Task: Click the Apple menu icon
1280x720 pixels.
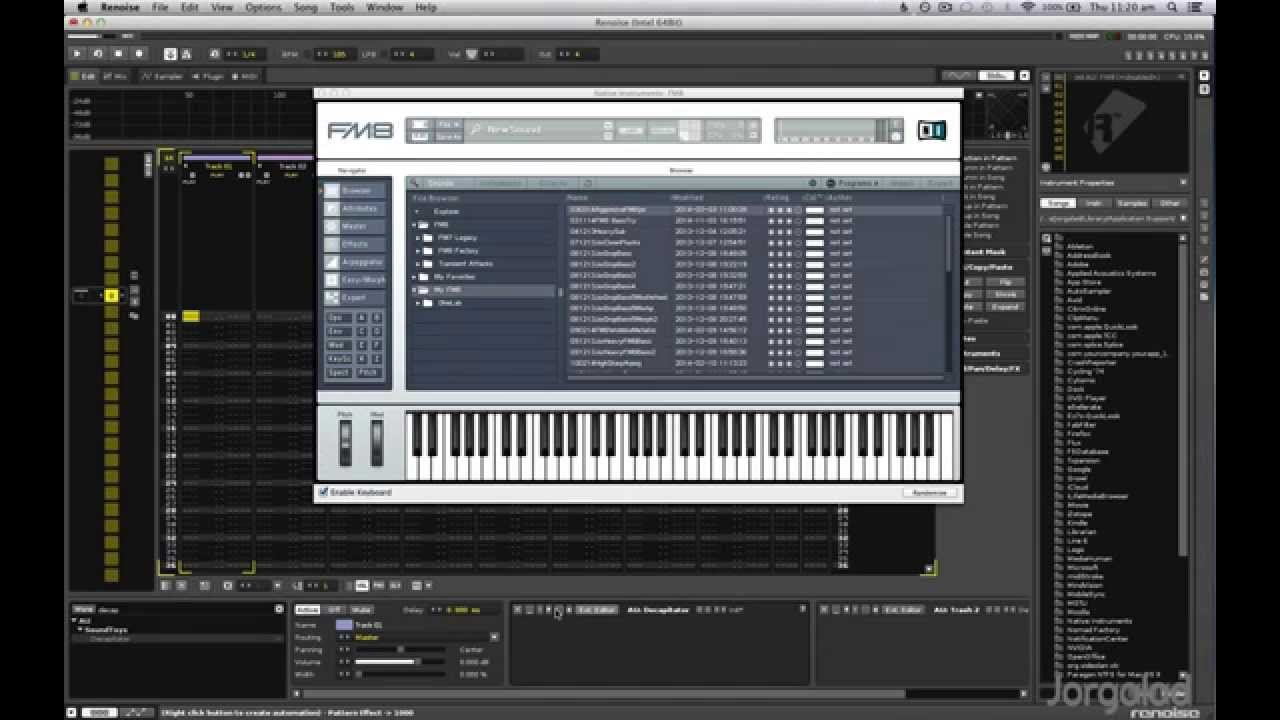Action: [81, 7]
